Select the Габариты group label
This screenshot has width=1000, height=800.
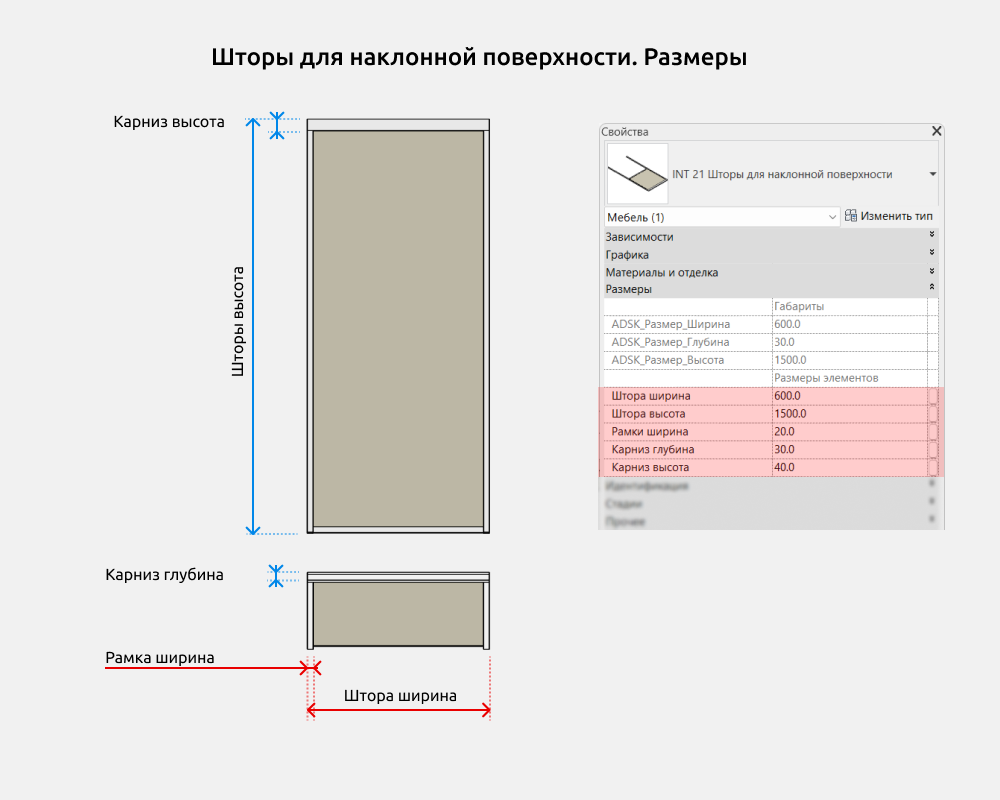pyautogui.click(x=798, y=306)
